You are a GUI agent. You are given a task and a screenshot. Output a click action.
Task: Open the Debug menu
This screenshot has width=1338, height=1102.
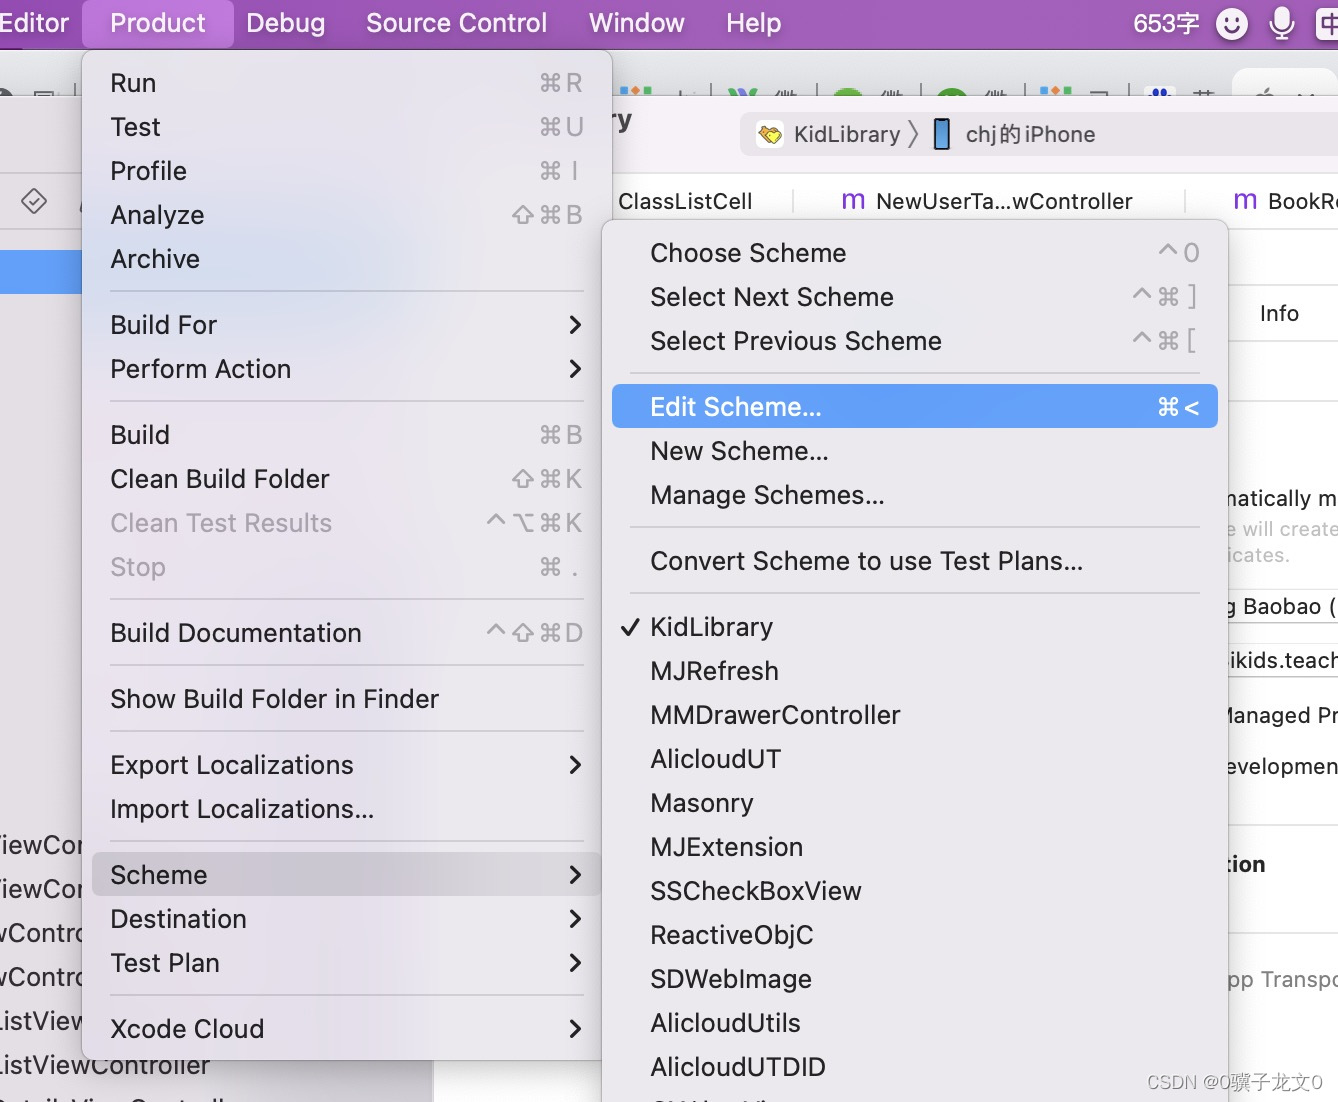point(285,23)
